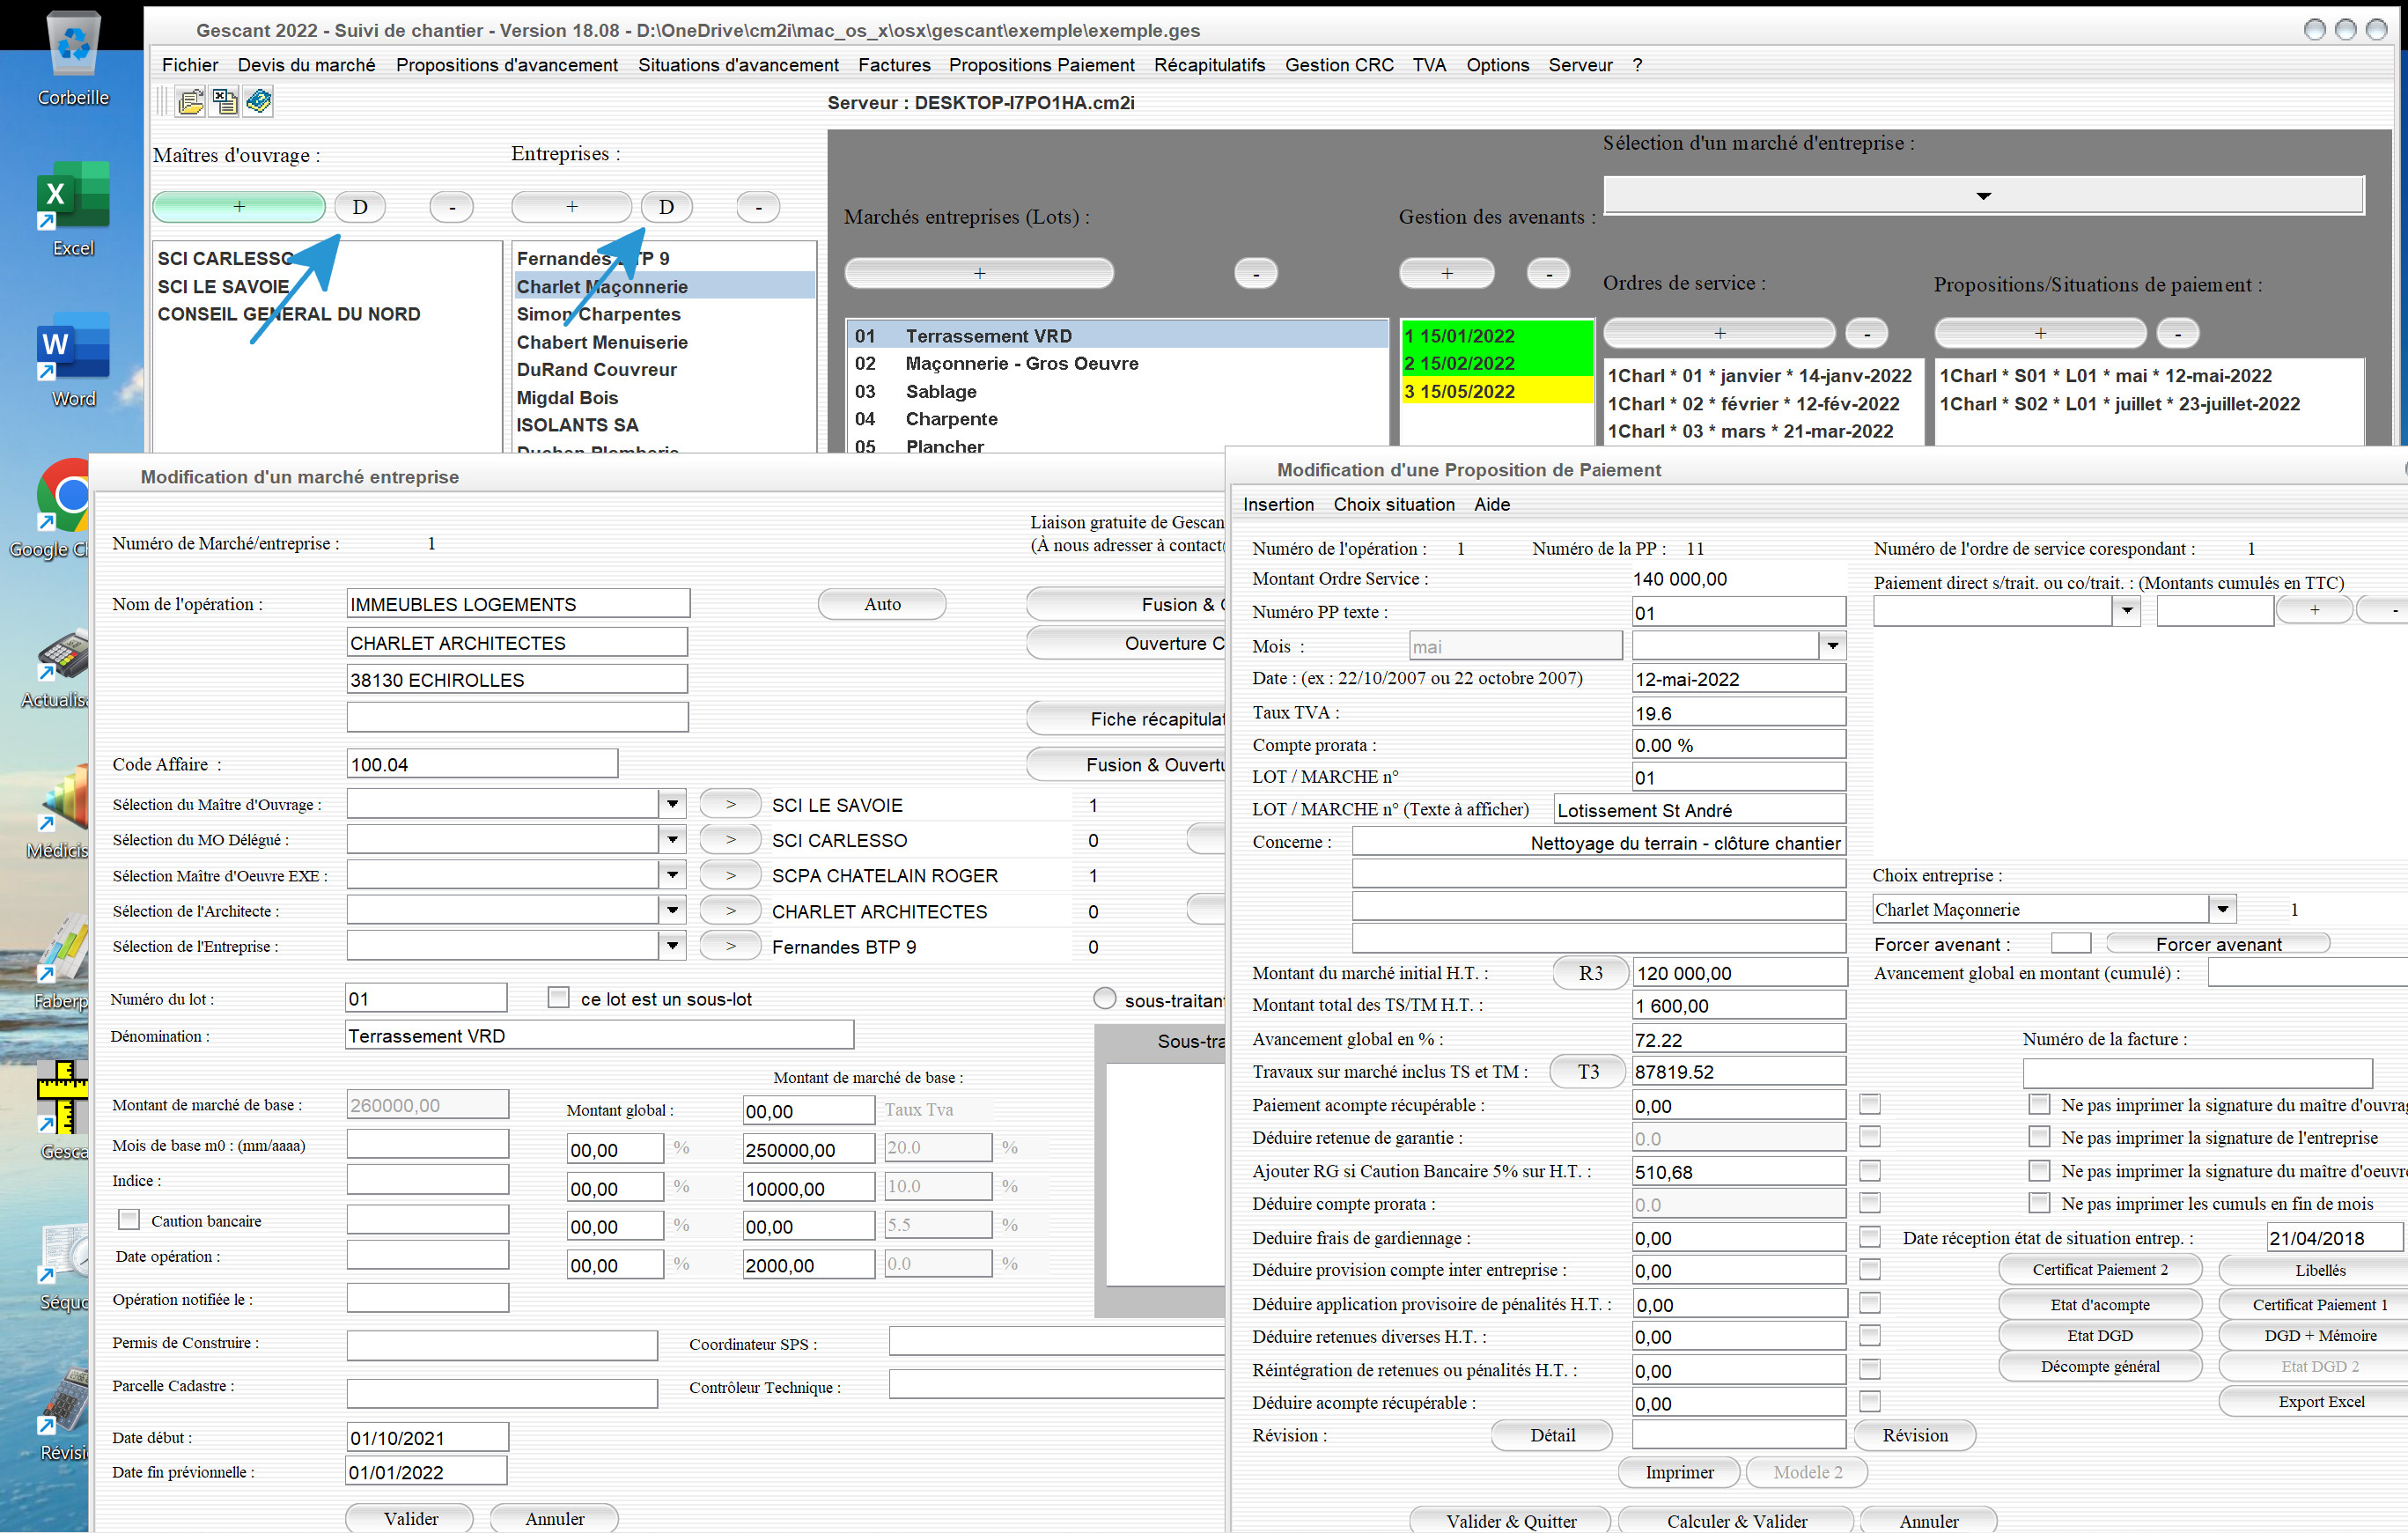This screenshot has height=1533, width=2408.
Task: Select the sous-traitant radio button
Action: tap(1104, 999)
